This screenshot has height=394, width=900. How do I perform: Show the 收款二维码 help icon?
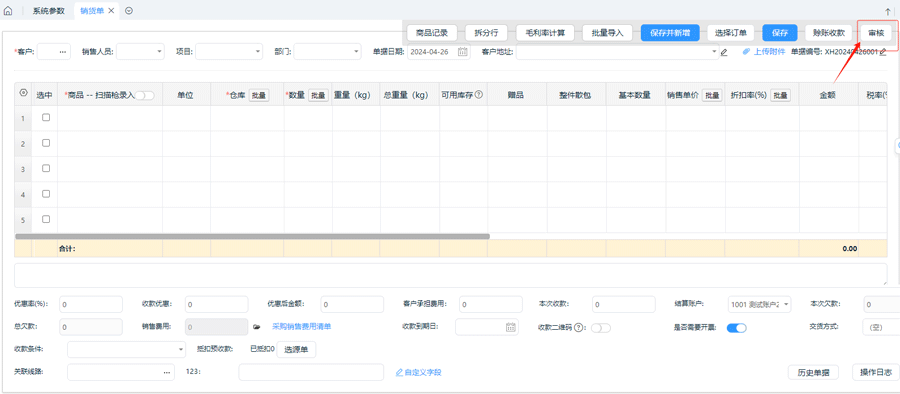tap(578, 327)
